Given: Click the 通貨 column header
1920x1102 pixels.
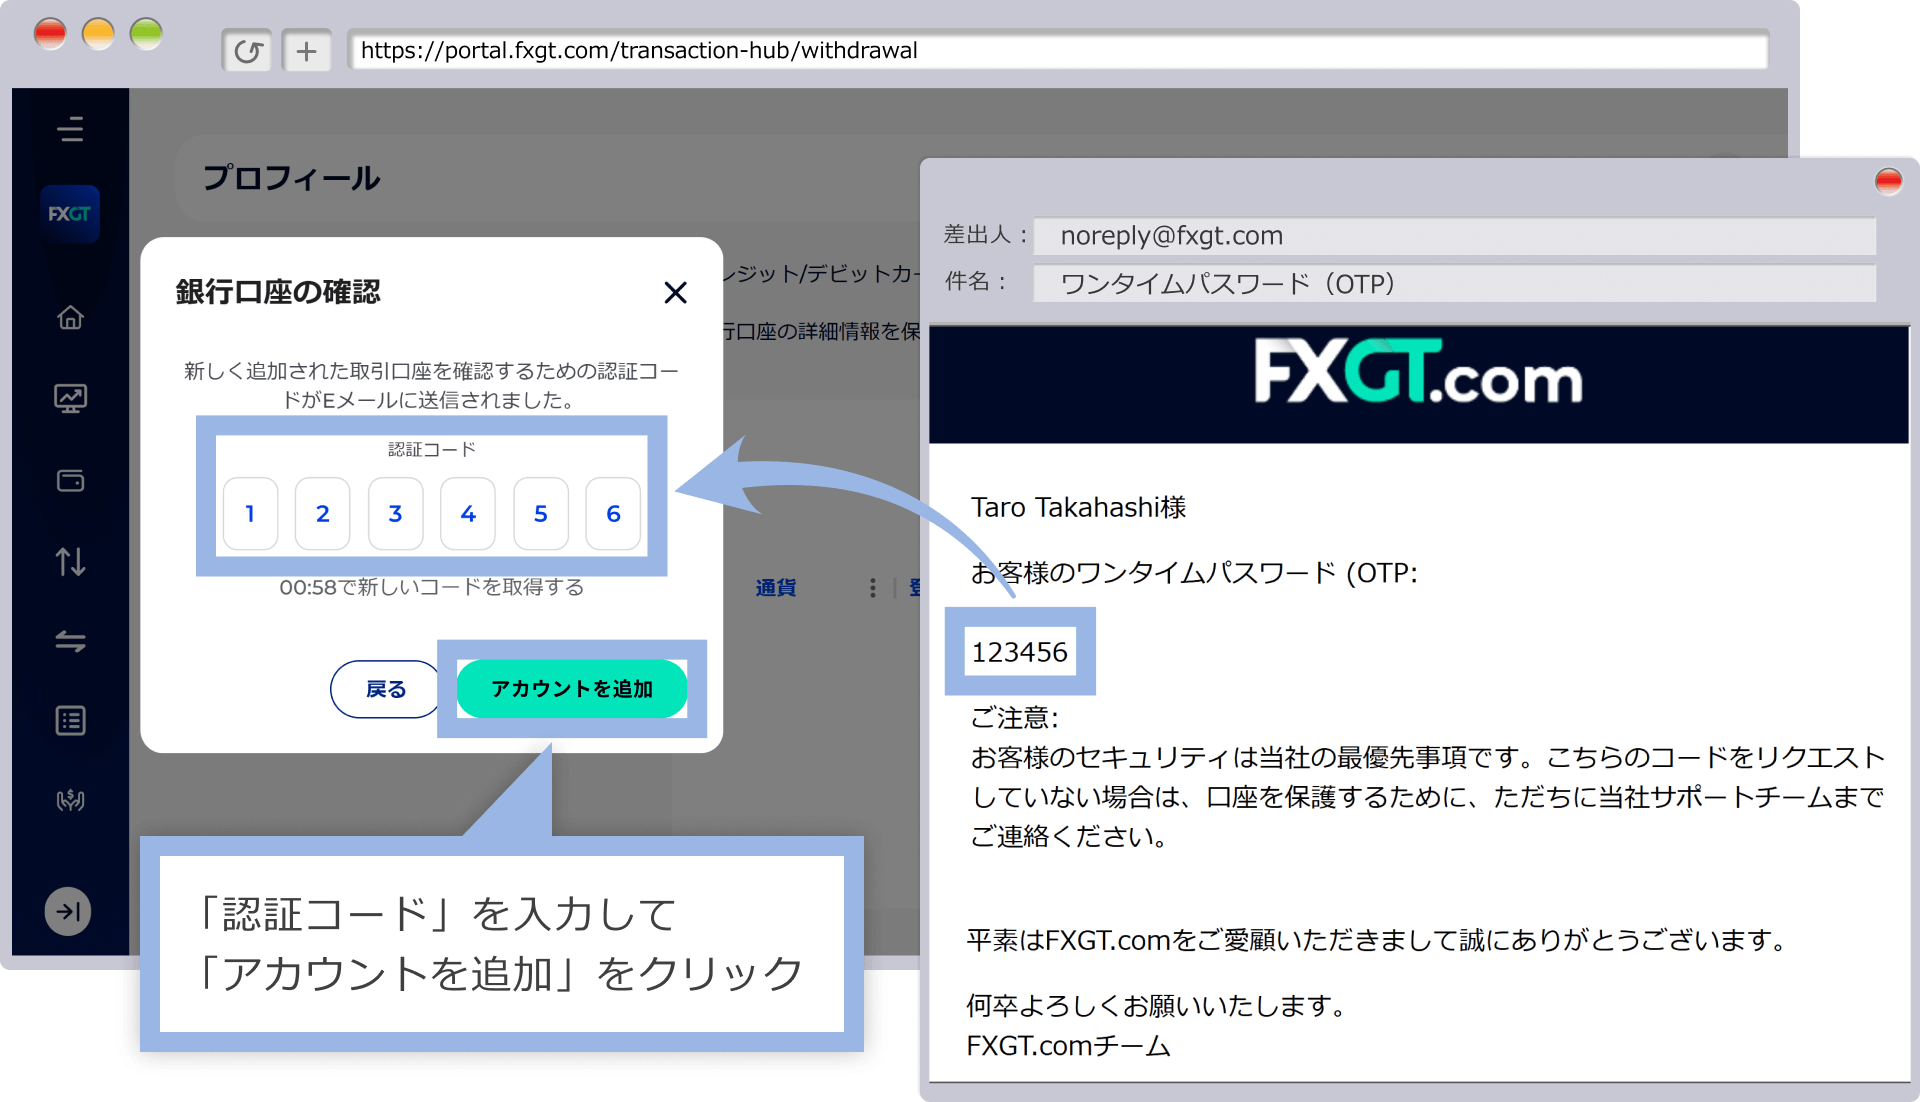Looking at the screenshot, I should click(x=776, y=588).
